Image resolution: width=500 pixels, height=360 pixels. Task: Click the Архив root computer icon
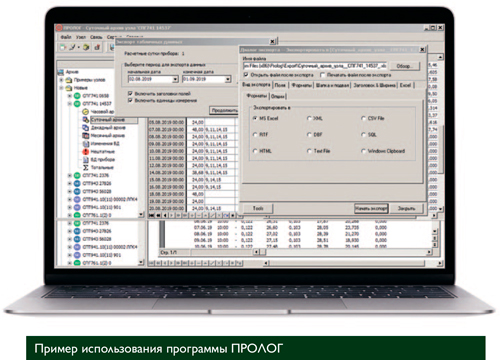pyautogui.click(x=61, y=72)
